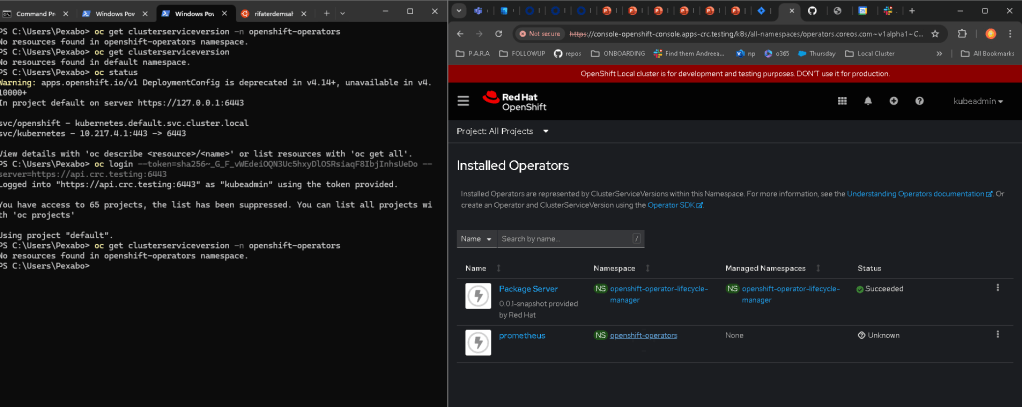Screen dimensions: 1022x407
Task: Open the Chrome profile avatar
Action: 991,34
